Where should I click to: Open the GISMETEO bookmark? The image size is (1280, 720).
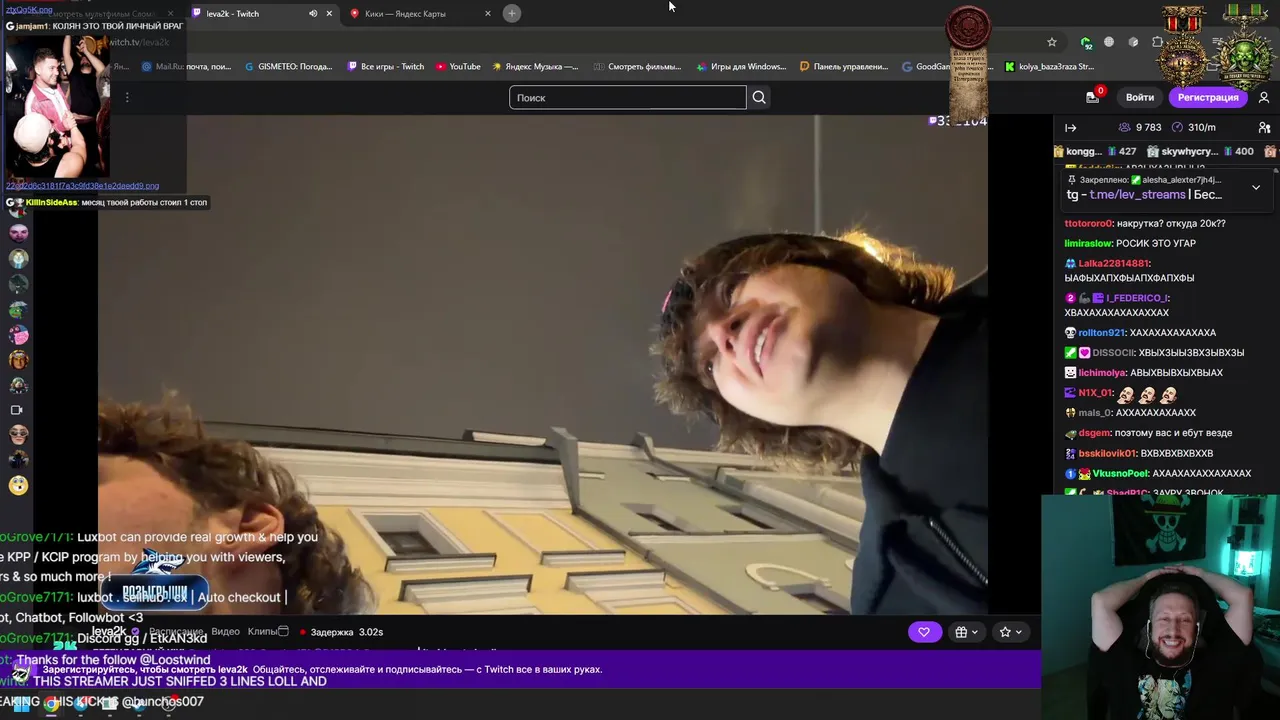pos(288,67)
